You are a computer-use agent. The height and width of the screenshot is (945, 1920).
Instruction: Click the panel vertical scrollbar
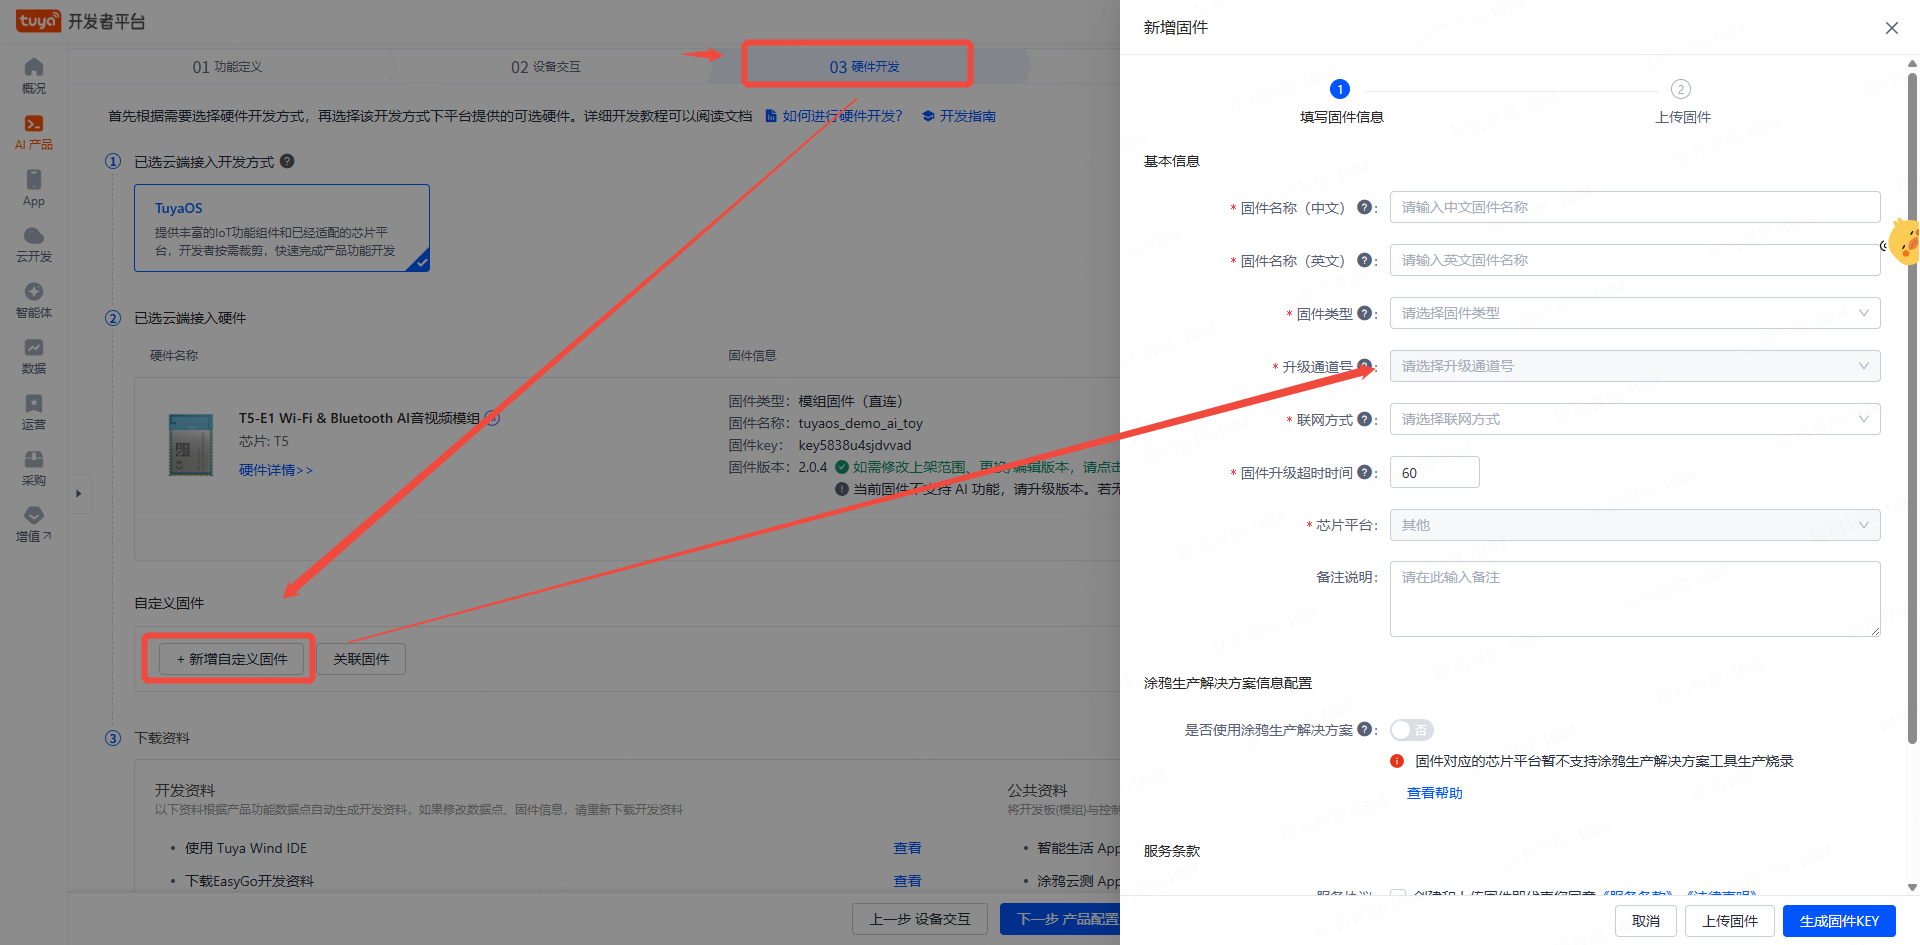(1912, 408)
